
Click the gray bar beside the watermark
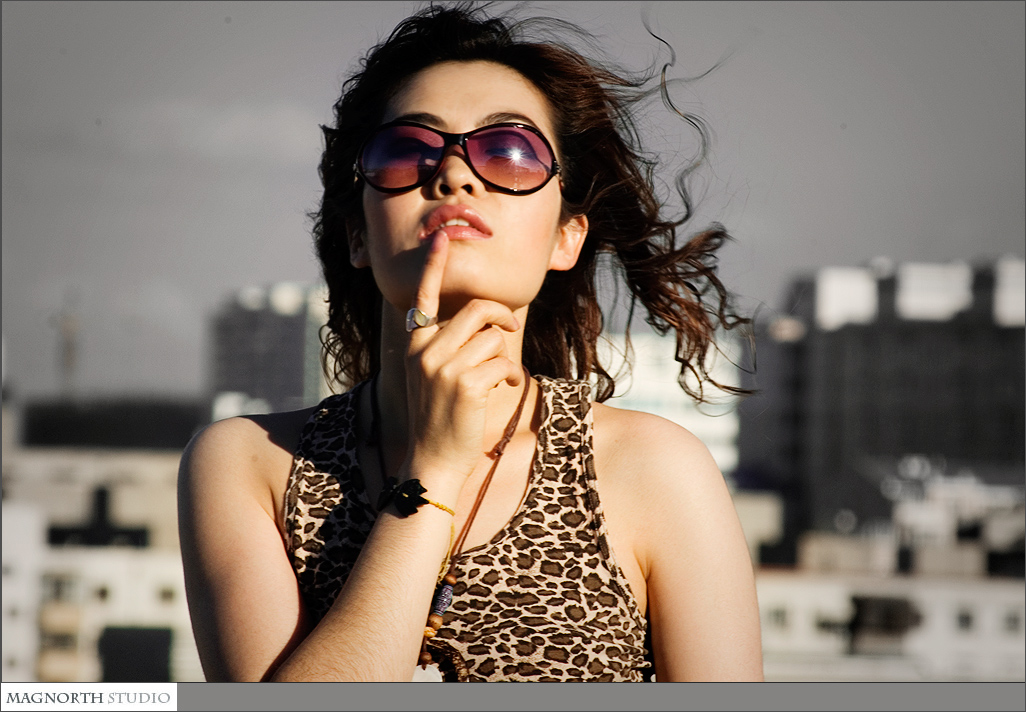pyautogui.click(x=600, y=697)
